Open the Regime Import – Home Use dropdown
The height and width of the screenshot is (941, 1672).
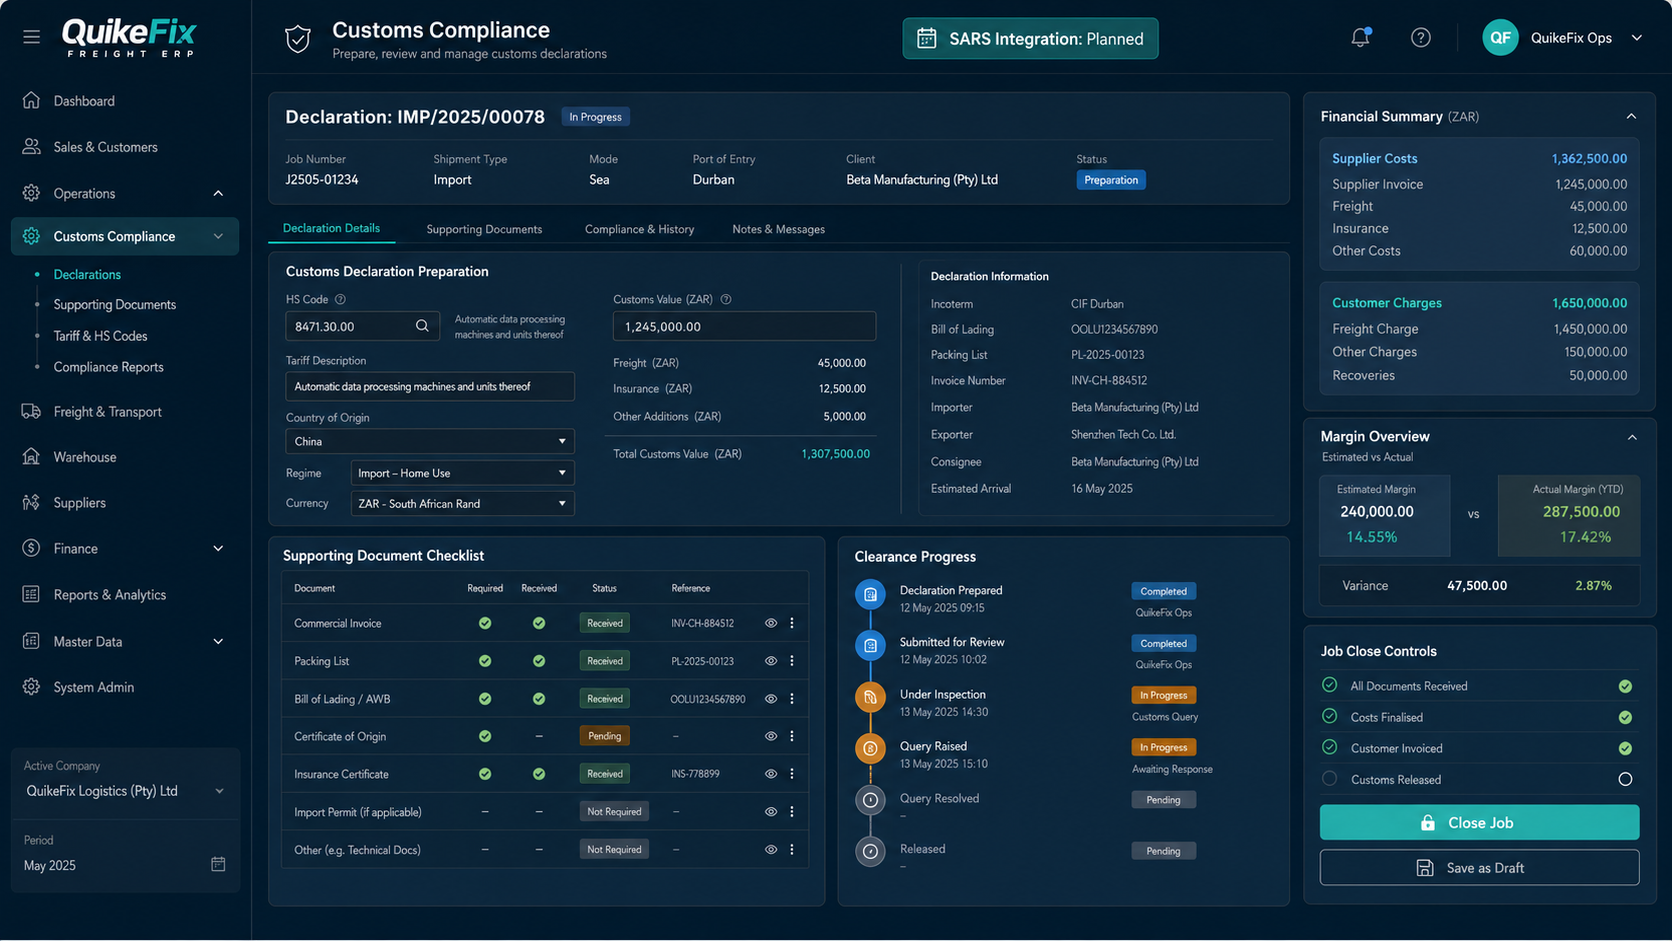click(462, 473)
